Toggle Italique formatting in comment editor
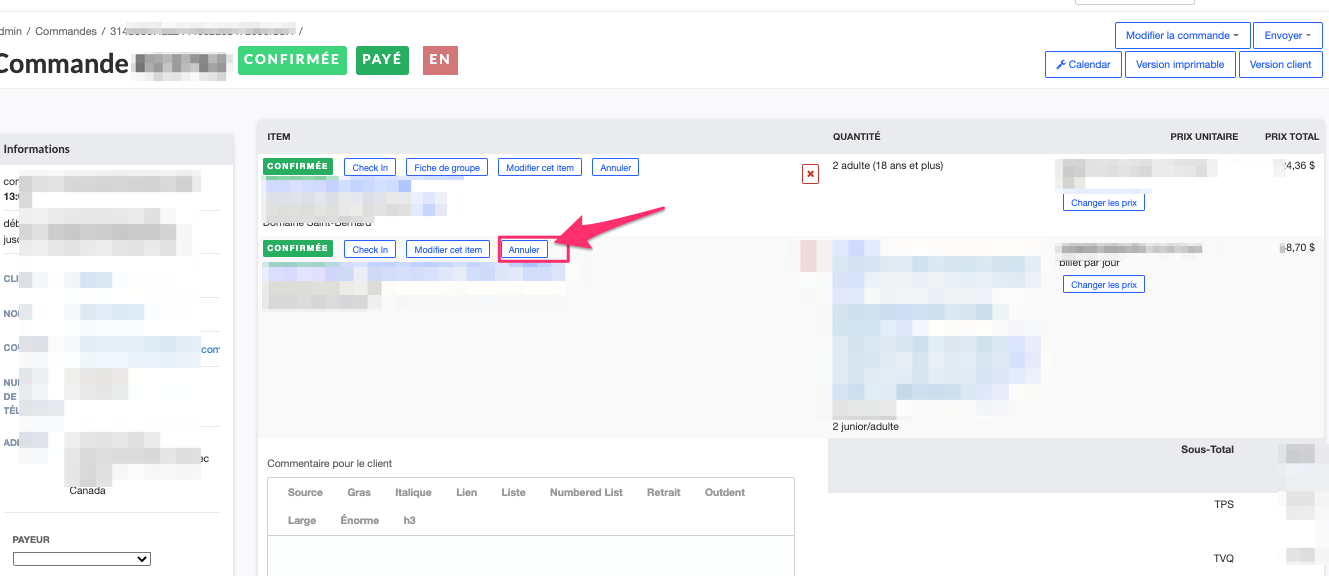Image resolution: width=1329 pixels, height=576 pixels. point(413,492)
